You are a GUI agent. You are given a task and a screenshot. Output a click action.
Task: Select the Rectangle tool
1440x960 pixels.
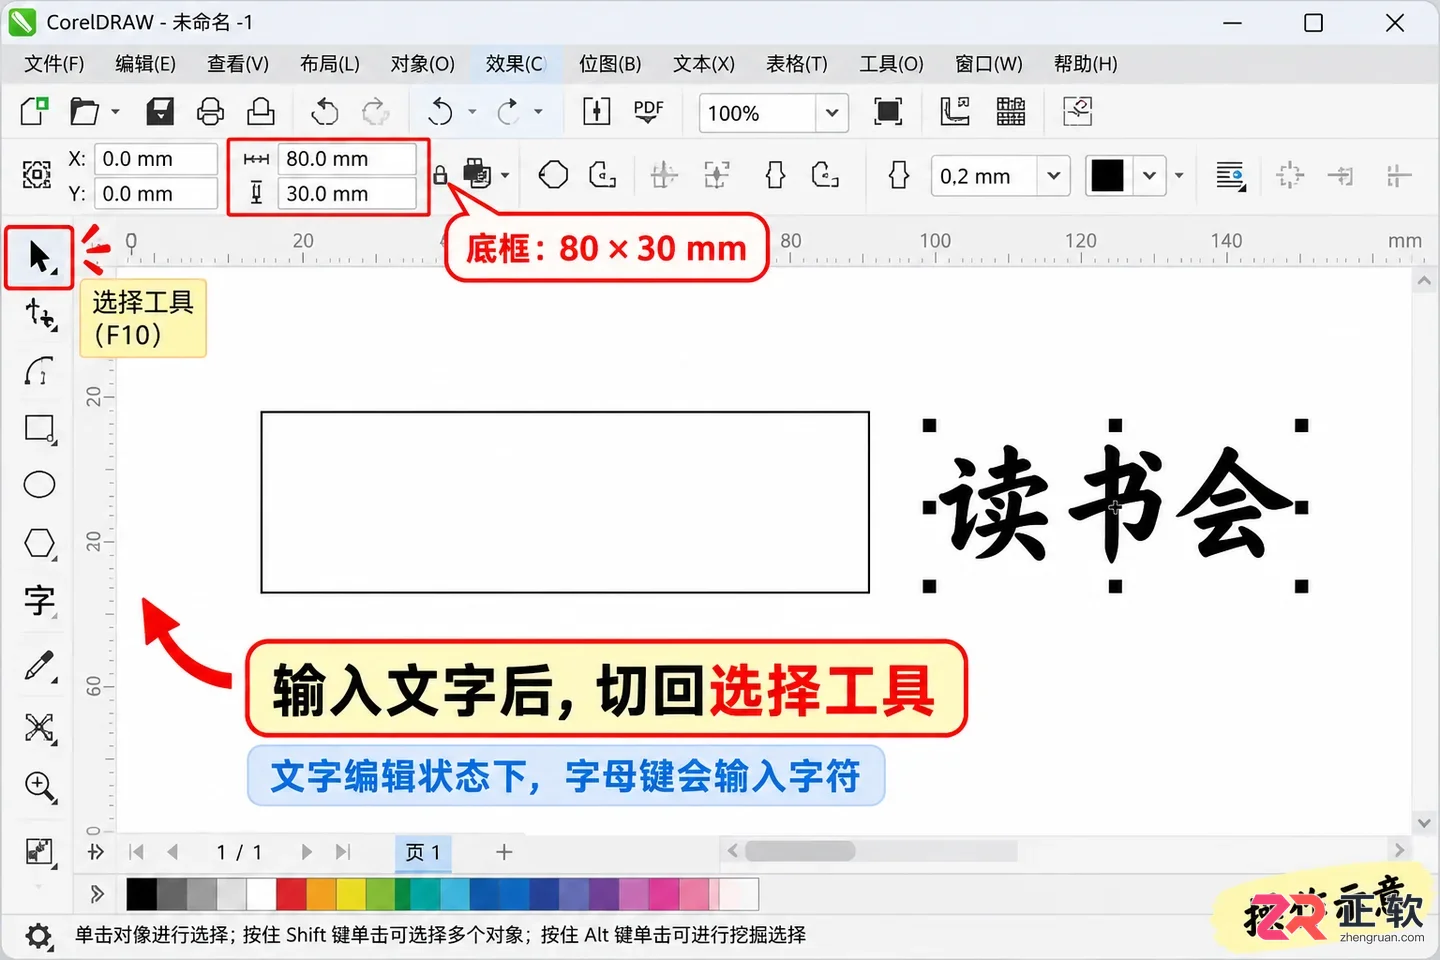coord(39,429)
